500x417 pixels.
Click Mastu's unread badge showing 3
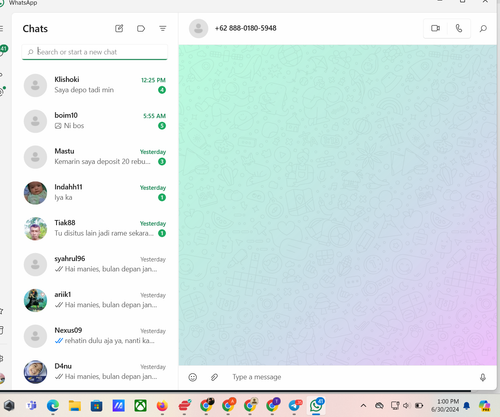click(x=162, y=162)
